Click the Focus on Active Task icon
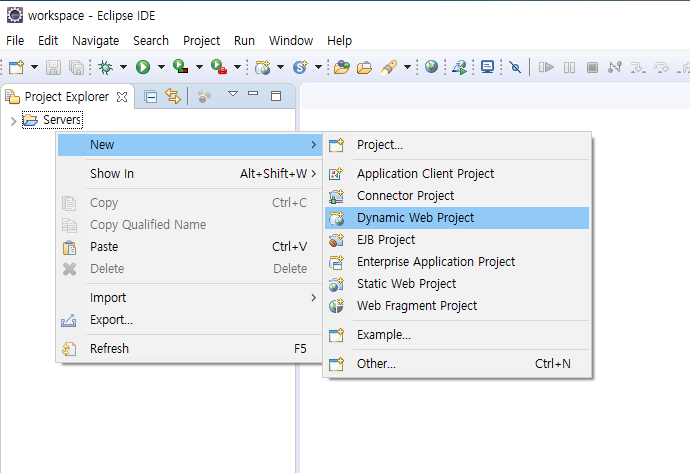The image size is (690, 473). [204, 96]
